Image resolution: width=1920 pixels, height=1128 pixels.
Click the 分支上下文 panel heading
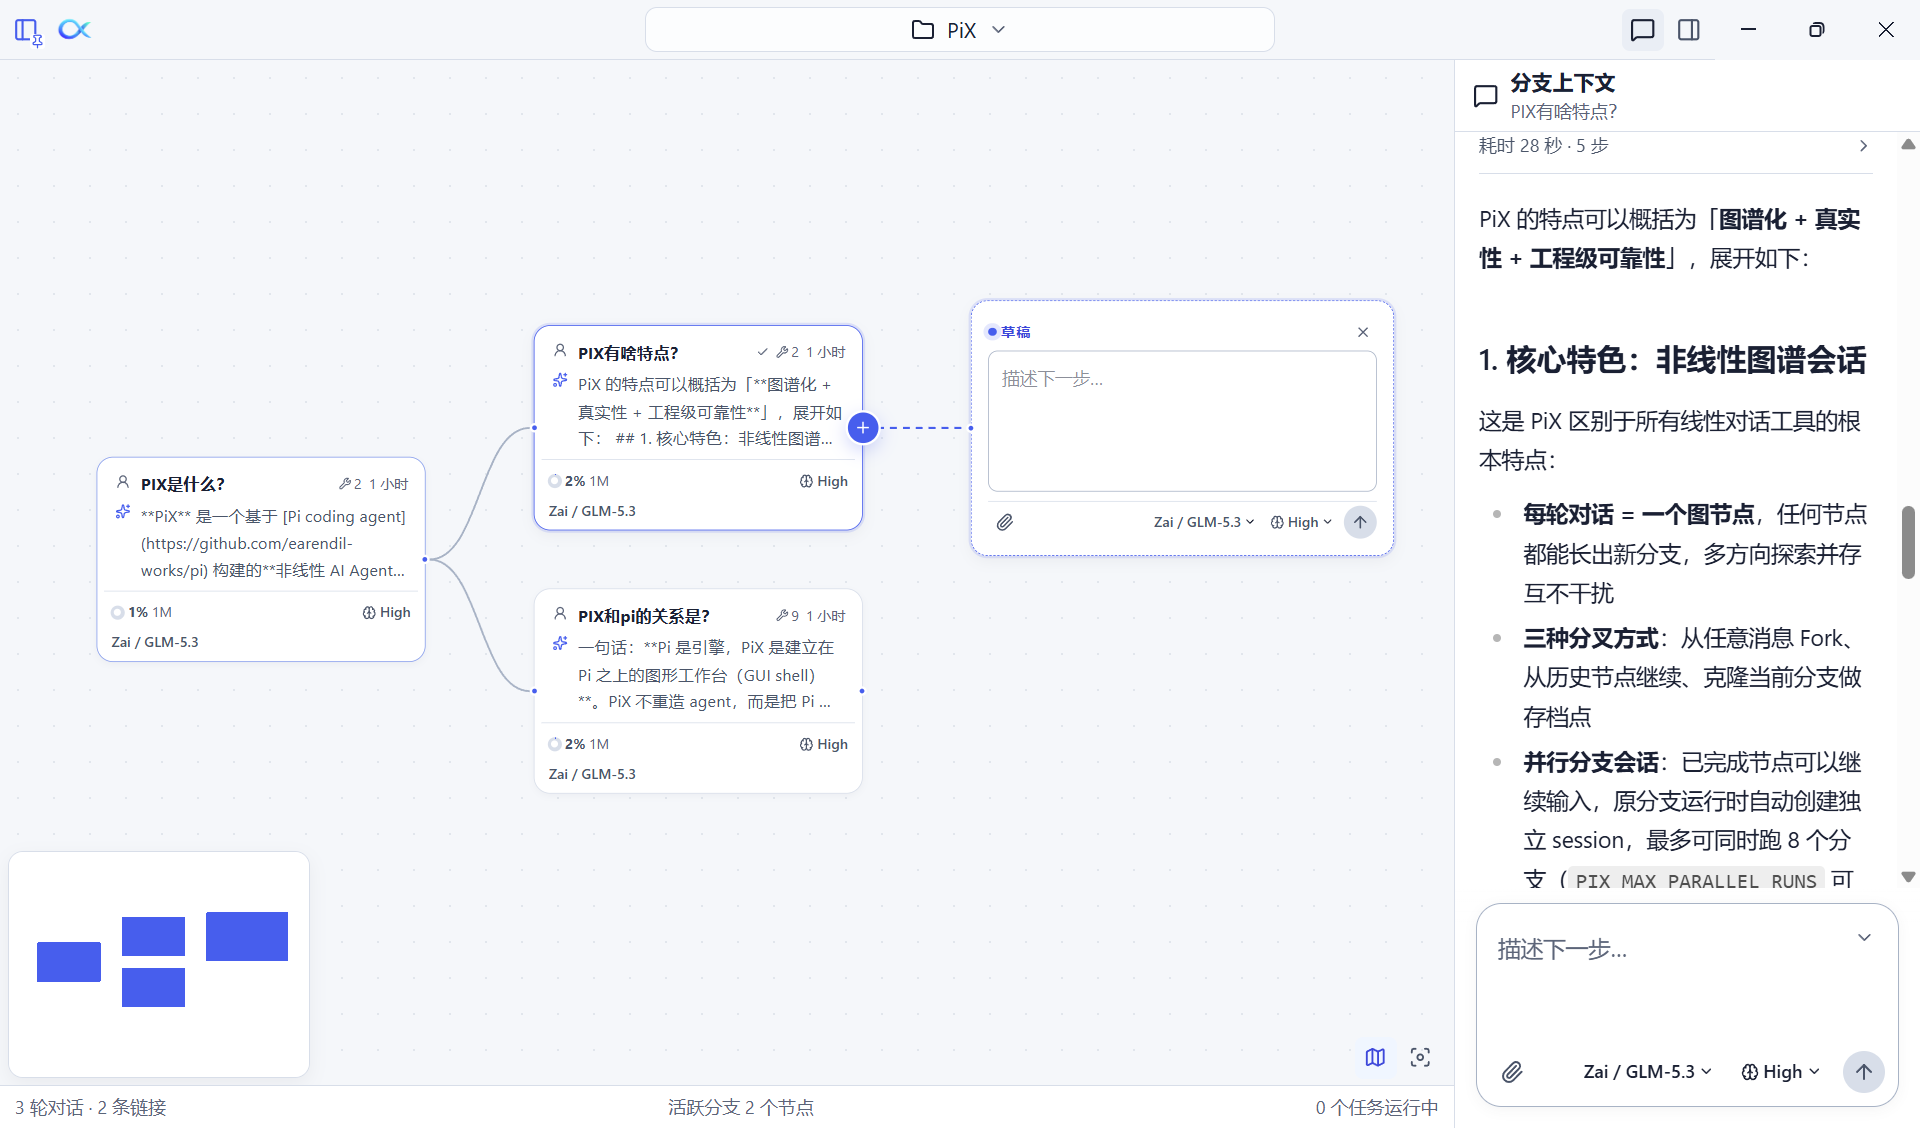click(1563, 83)
